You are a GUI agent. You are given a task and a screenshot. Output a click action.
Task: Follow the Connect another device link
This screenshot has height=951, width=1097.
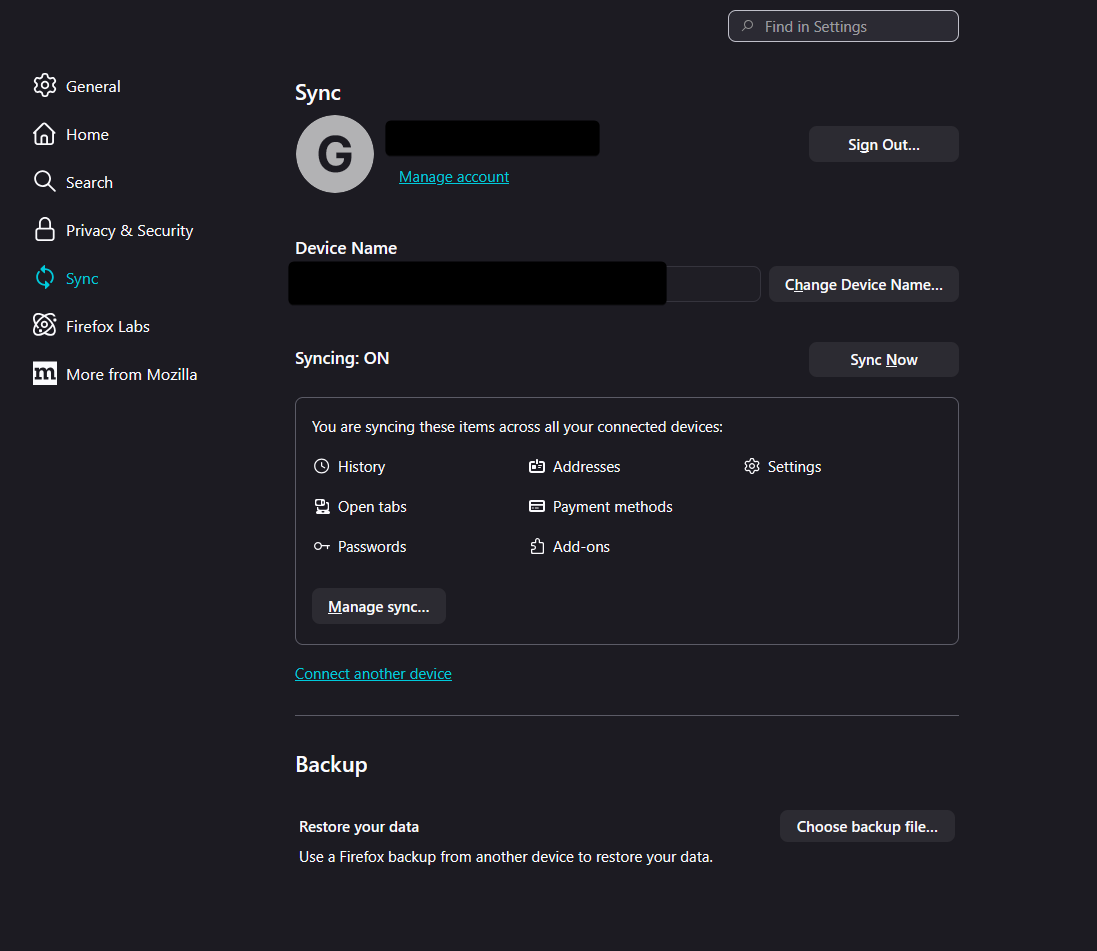(x=373, y=674)
